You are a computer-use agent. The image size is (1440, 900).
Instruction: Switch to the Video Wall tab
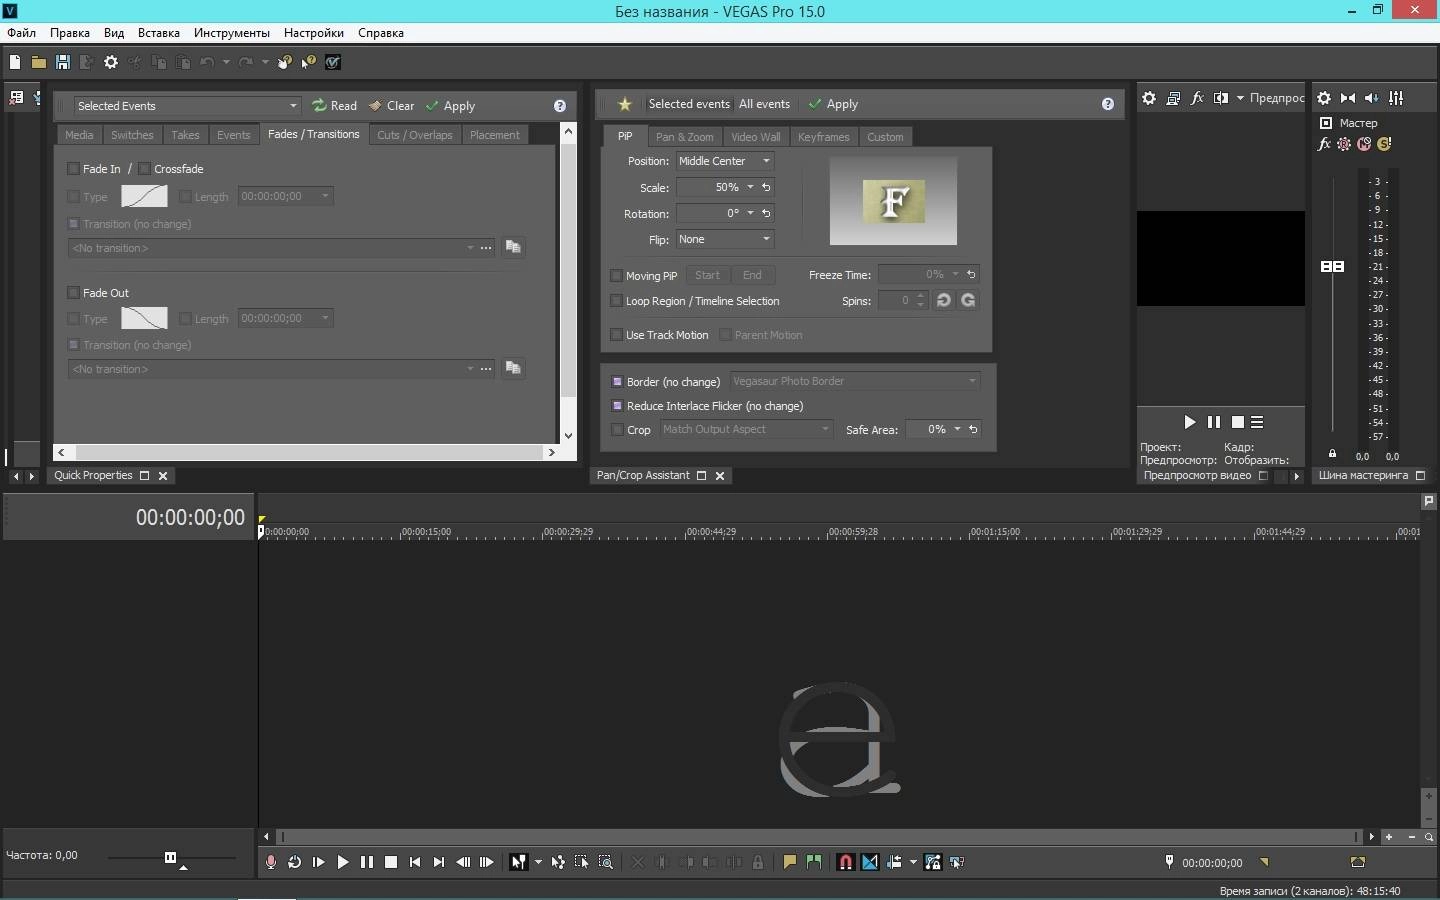pos(756,137)
